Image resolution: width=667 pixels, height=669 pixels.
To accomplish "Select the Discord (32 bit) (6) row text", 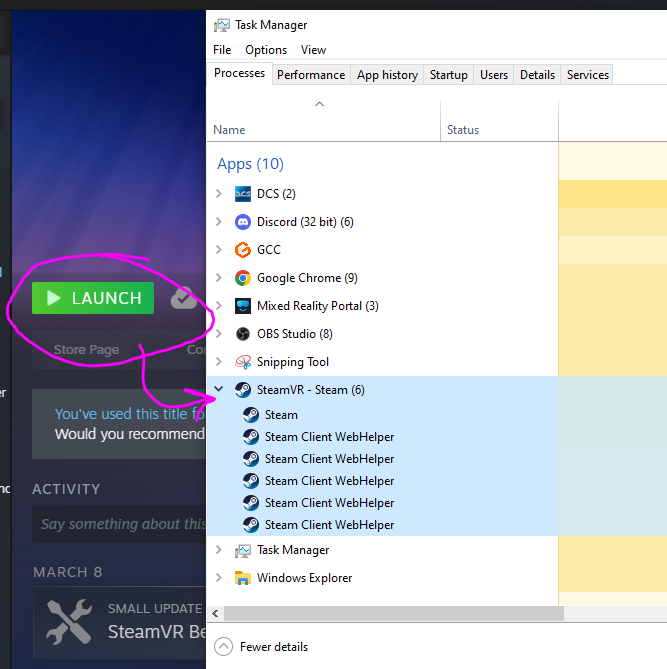I will (x=305, y=222).
